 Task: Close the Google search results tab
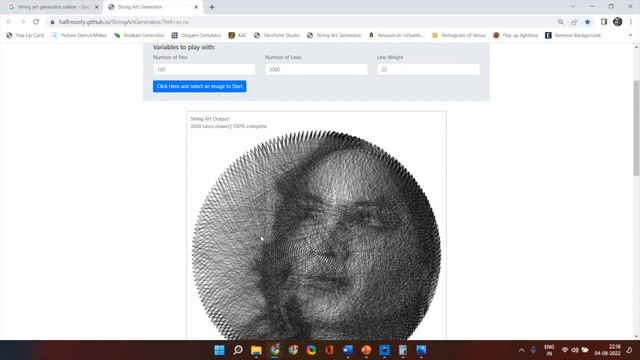97,7
